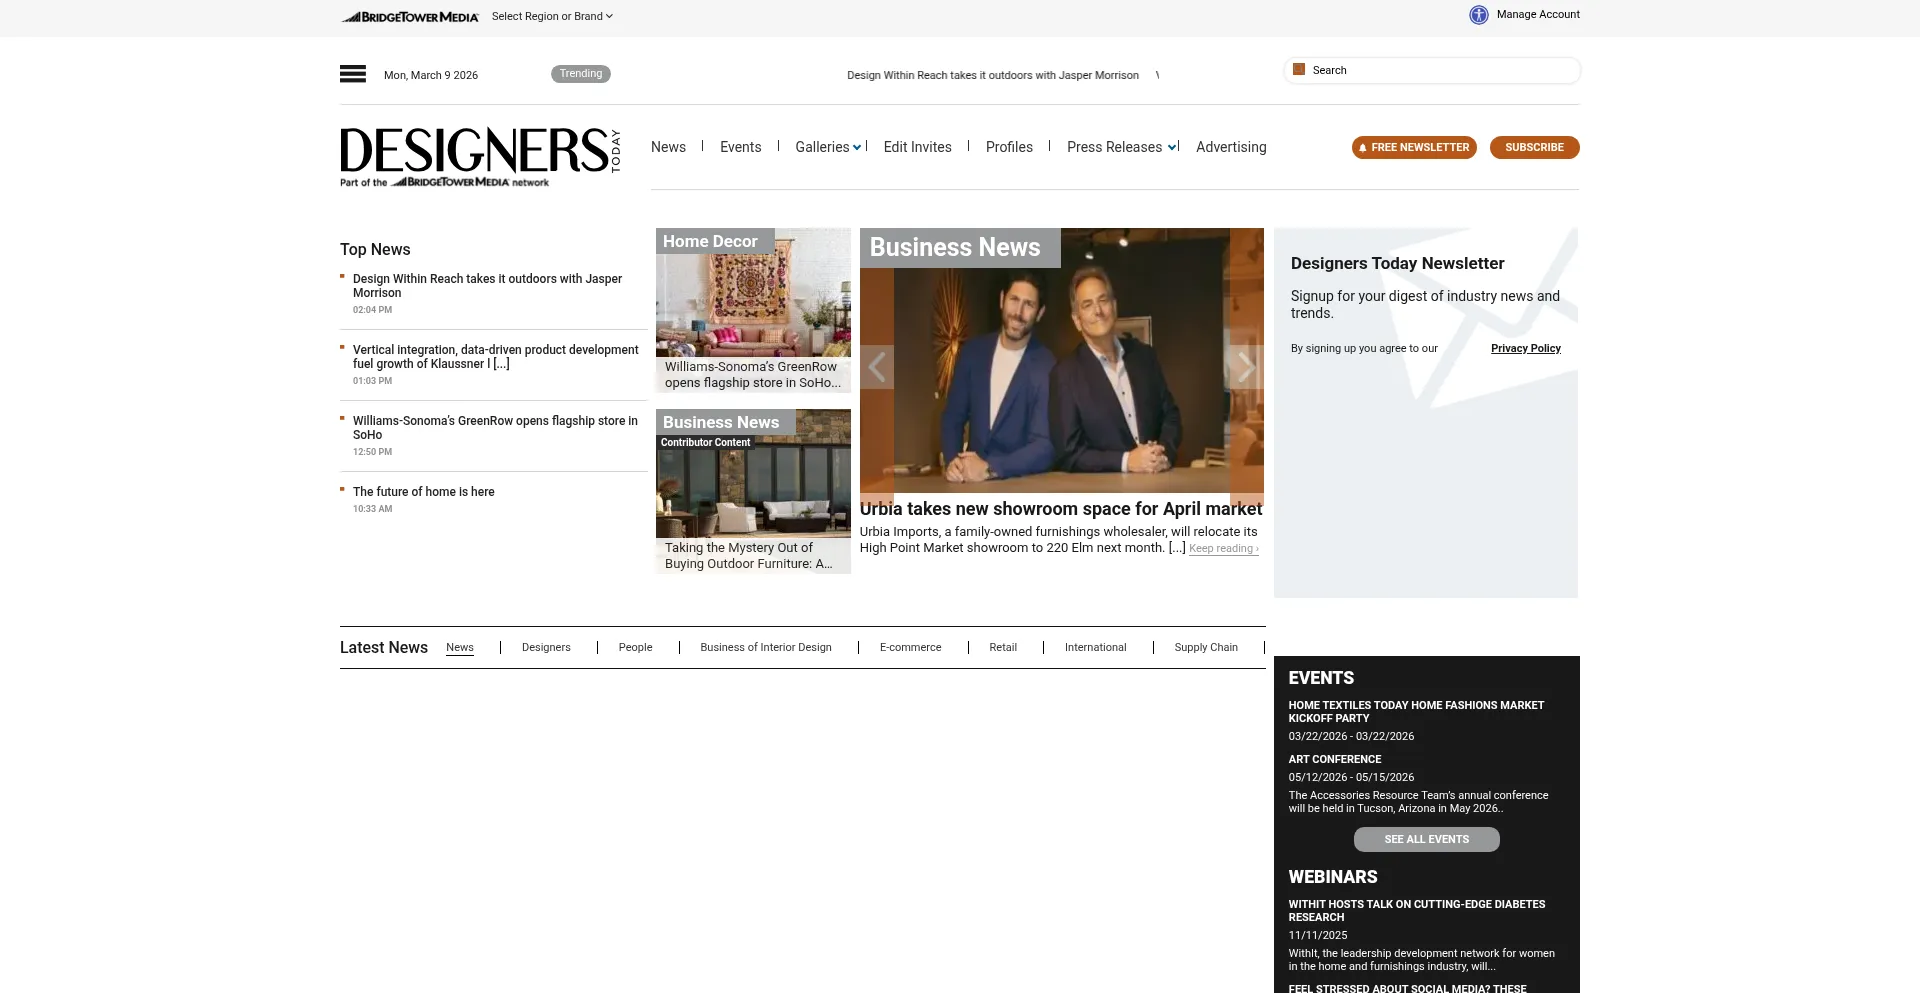Select the E-commerce tab
This screenshot has width=1920, height=993.
point(910,647)
